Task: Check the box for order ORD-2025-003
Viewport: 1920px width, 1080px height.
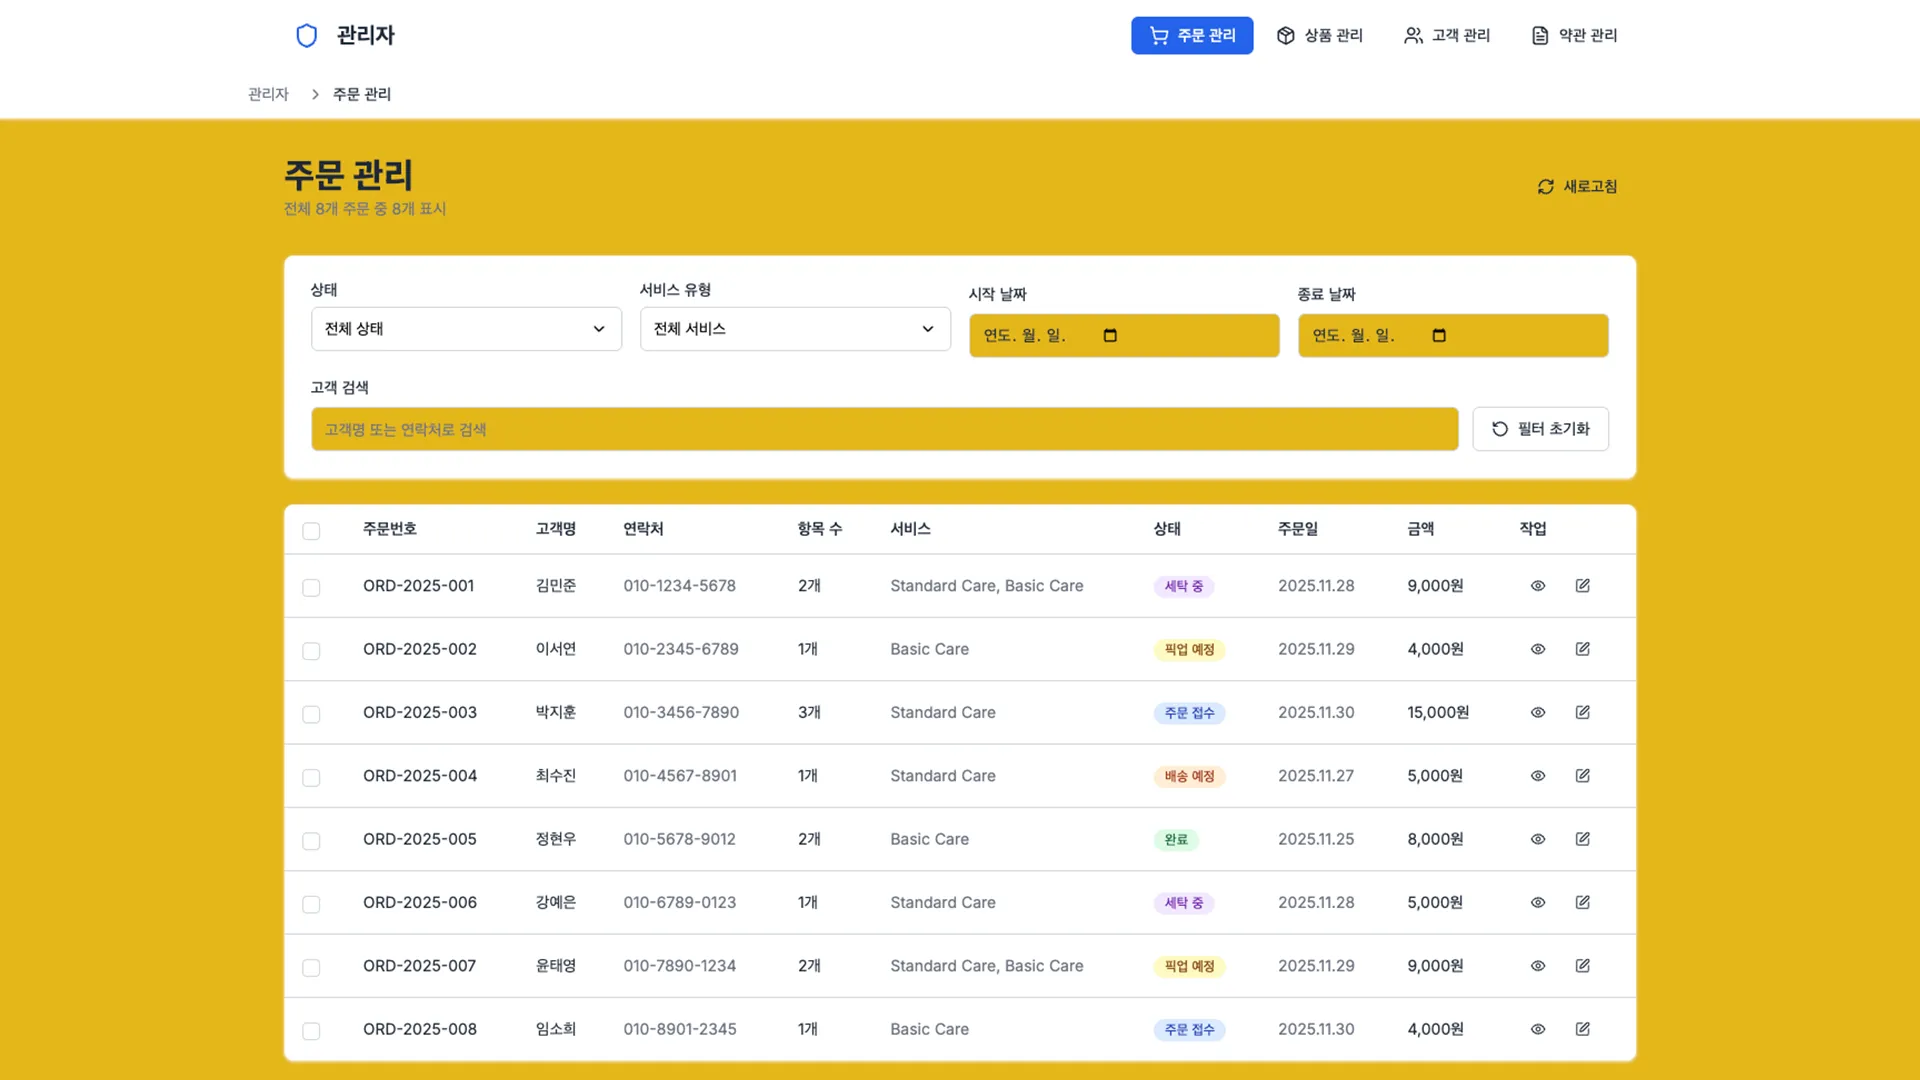Action: click(x=311, y=714)
